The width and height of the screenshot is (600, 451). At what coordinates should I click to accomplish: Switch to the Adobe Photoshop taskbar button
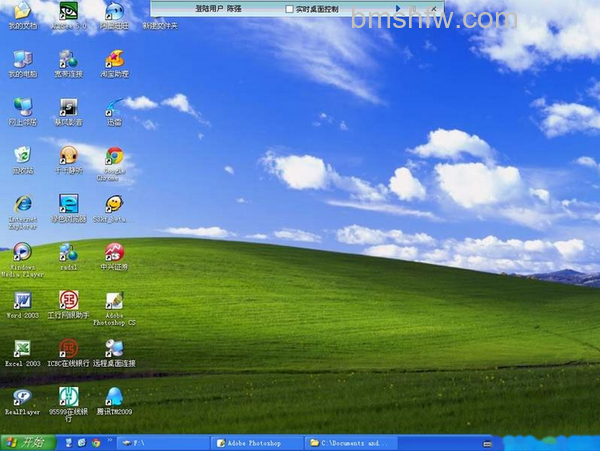click(257, 443)
